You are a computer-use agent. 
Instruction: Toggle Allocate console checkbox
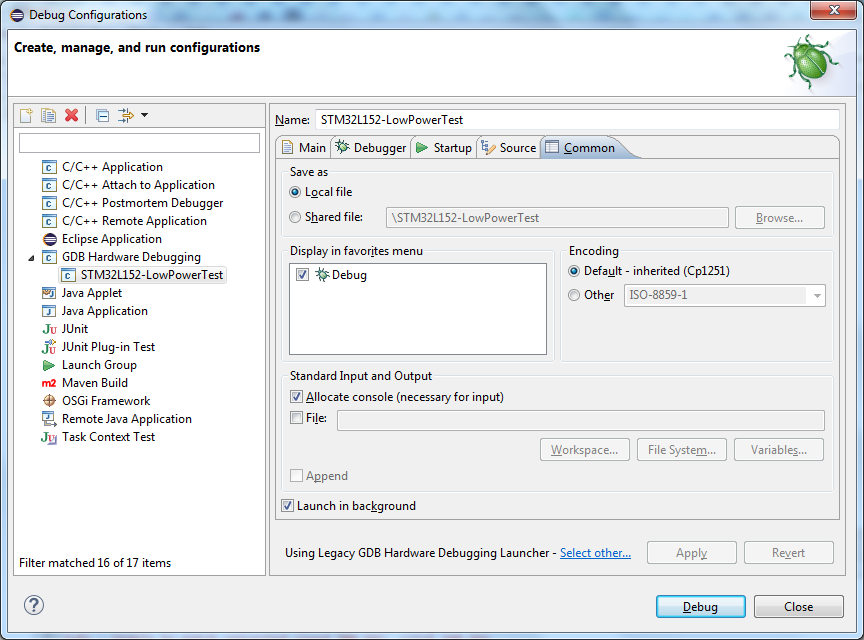click(296, 397)
